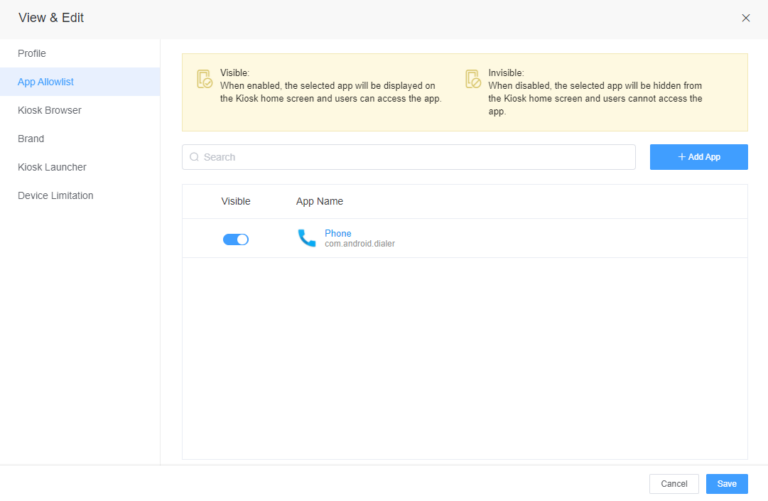Click the Visible column header
The image size is (768, 501).
(x=236, y=201)
